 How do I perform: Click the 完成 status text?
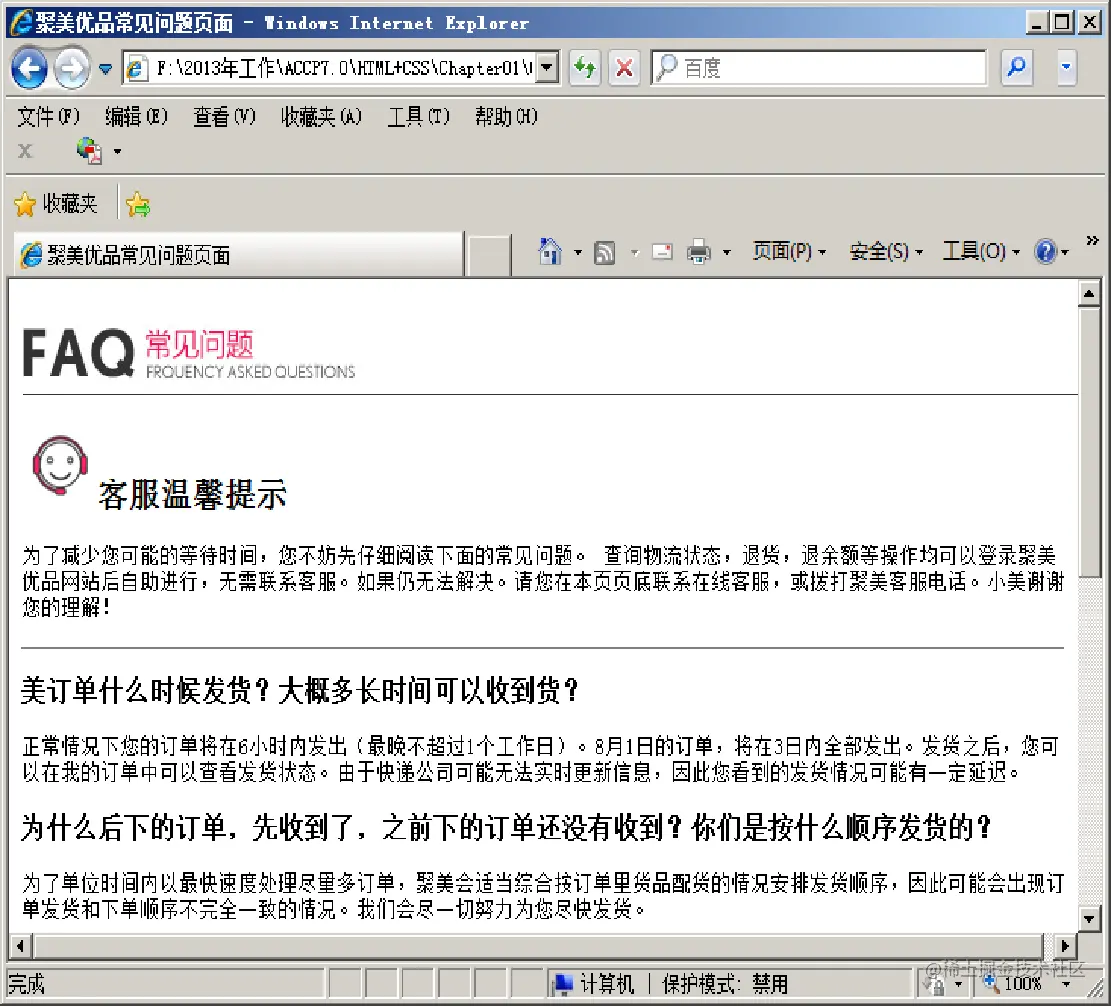pos(26,984)
